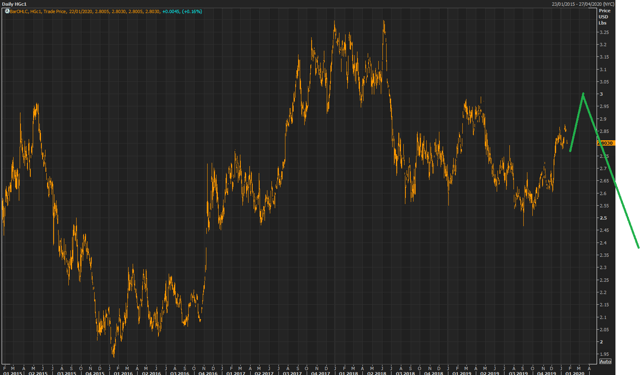Click the Auto scale button
The width and height of the screenshot is (640, 375).
coord(605,362)
